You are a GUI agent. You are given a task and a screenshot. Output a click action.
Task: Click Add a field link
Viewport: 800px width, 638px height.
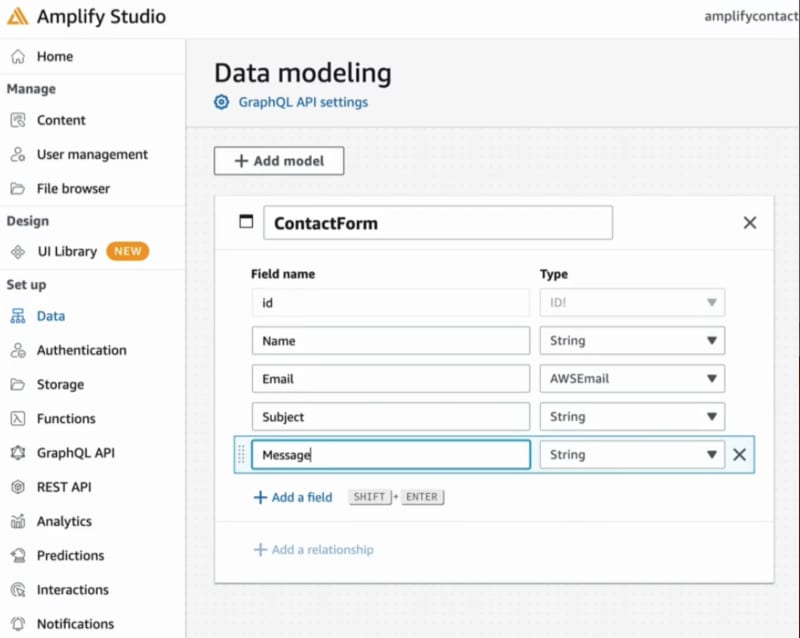click(293, 497)
